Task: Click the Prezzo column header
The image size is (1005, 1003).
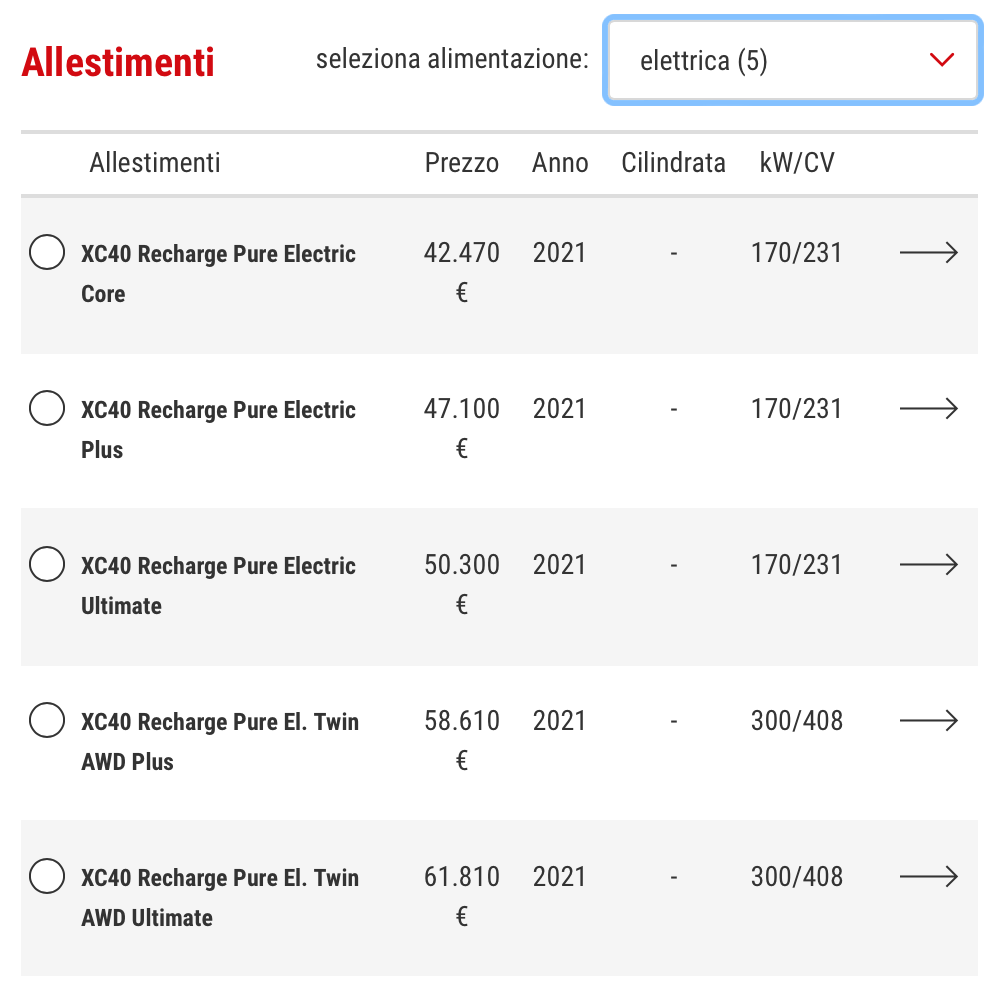Action: tap(461, 163)
